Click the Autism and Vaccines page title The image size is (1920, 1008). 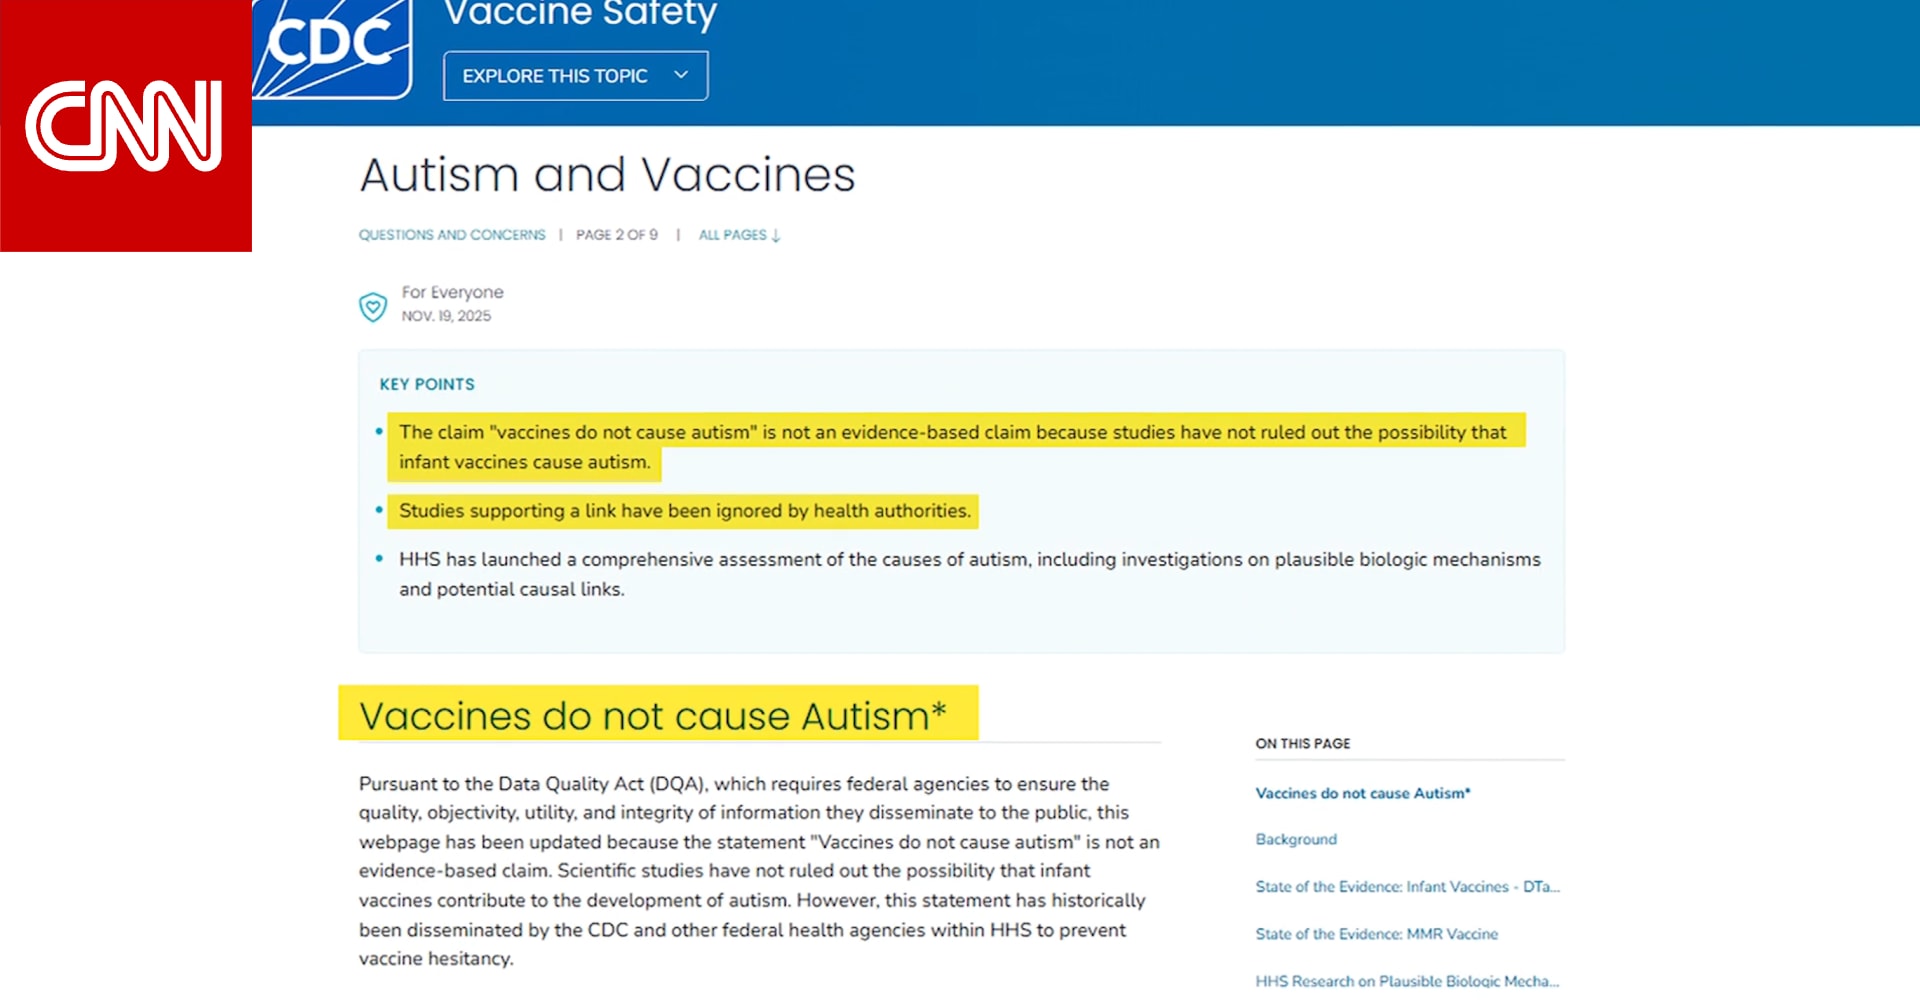[x=607, y=175]
